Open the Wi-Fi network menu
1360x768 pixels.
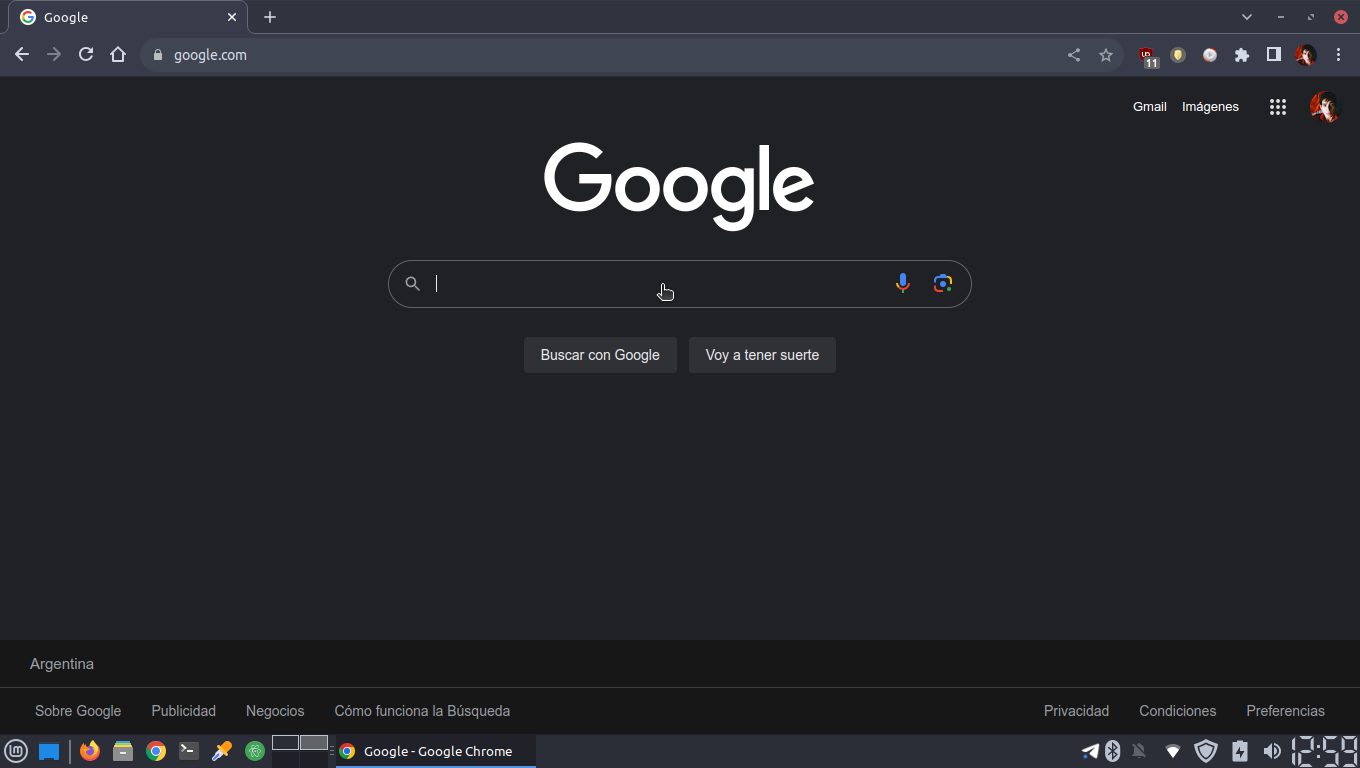pos(1173,751)
